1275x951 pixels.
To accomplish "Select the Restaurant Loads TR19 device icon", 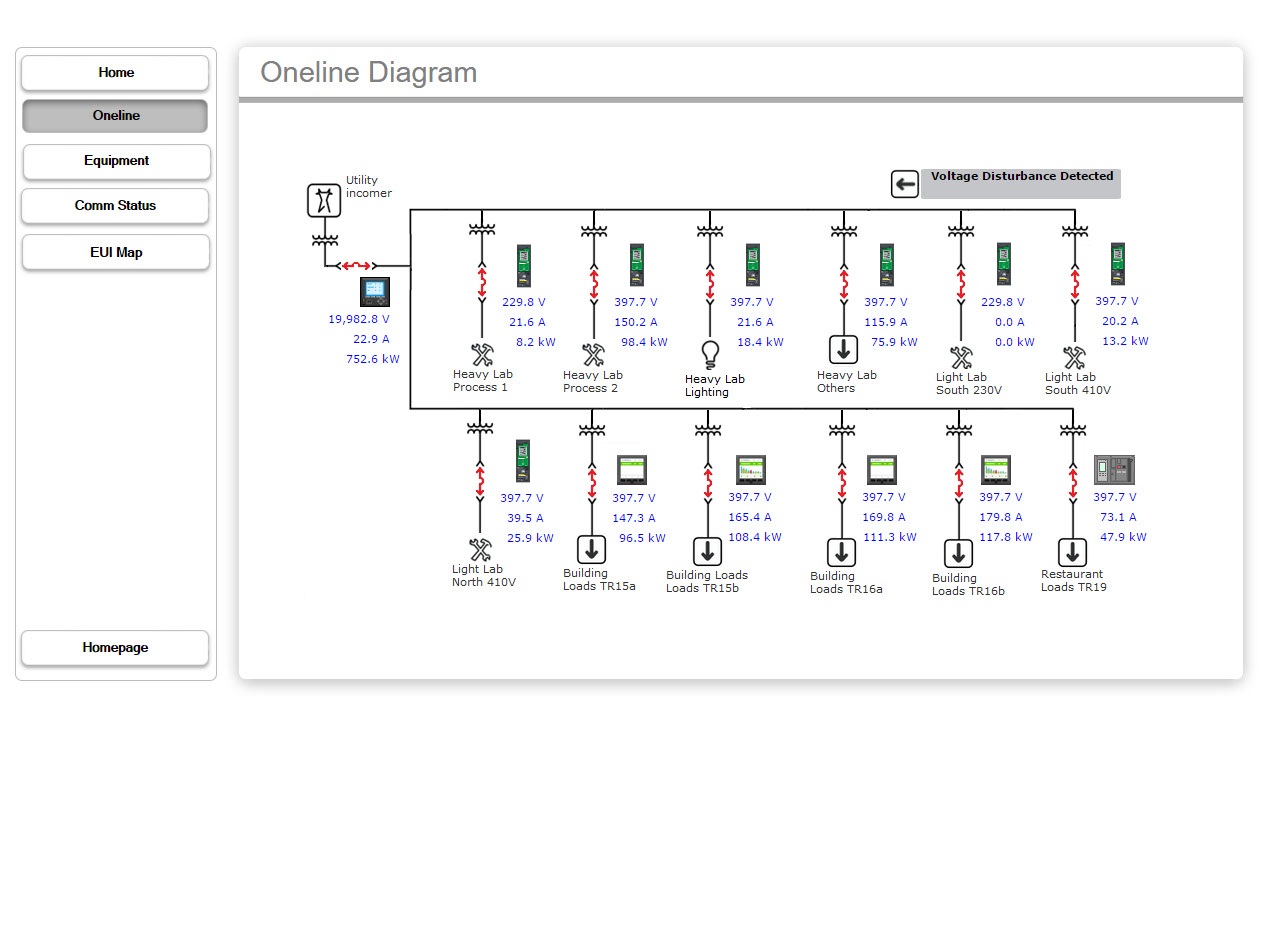I will (x=1113, y=469).
